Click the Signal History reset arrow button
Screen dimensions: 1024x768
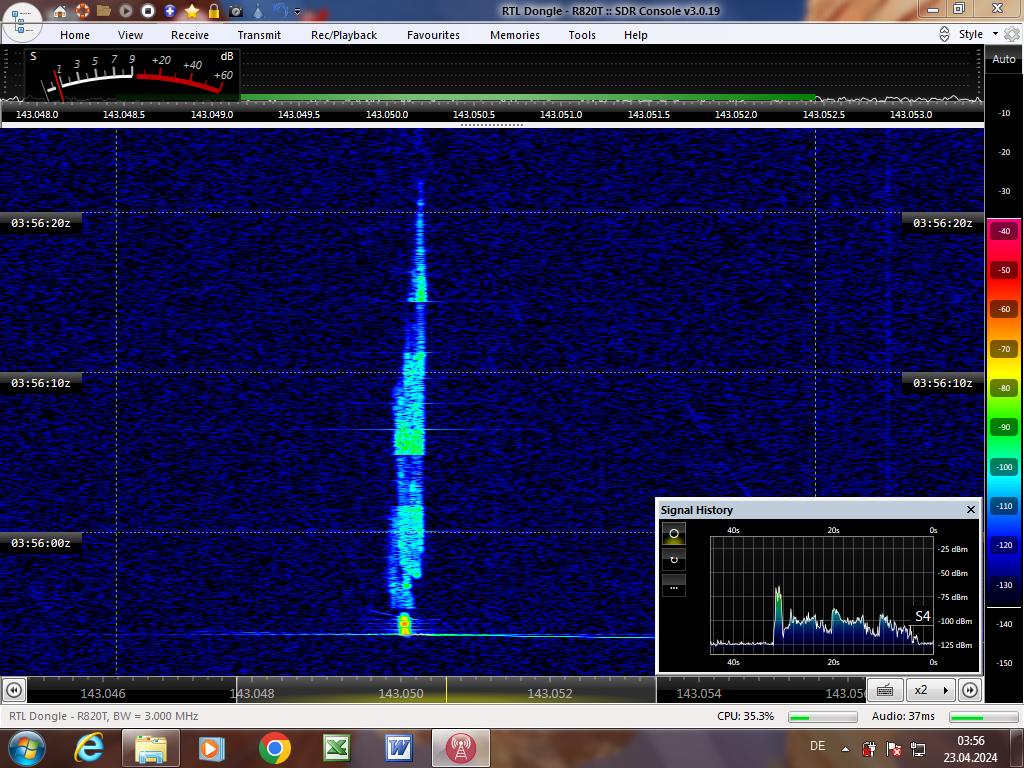pos(674,560)
